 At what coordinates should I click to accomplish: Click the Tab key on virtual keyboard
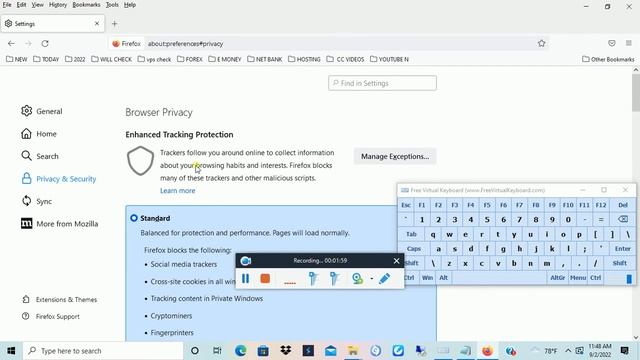click(x=411, y=234)
